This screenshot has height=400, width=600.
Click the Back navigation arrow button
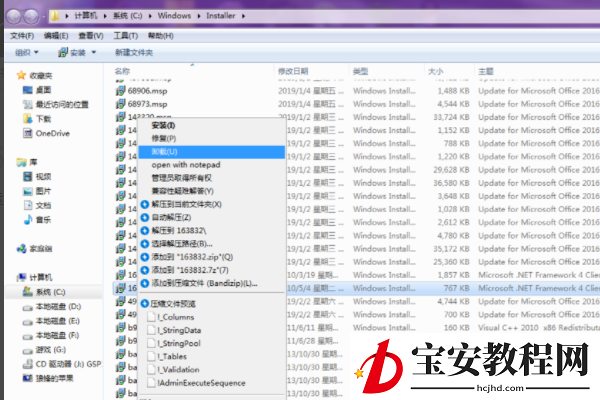[x=14, y=16]
